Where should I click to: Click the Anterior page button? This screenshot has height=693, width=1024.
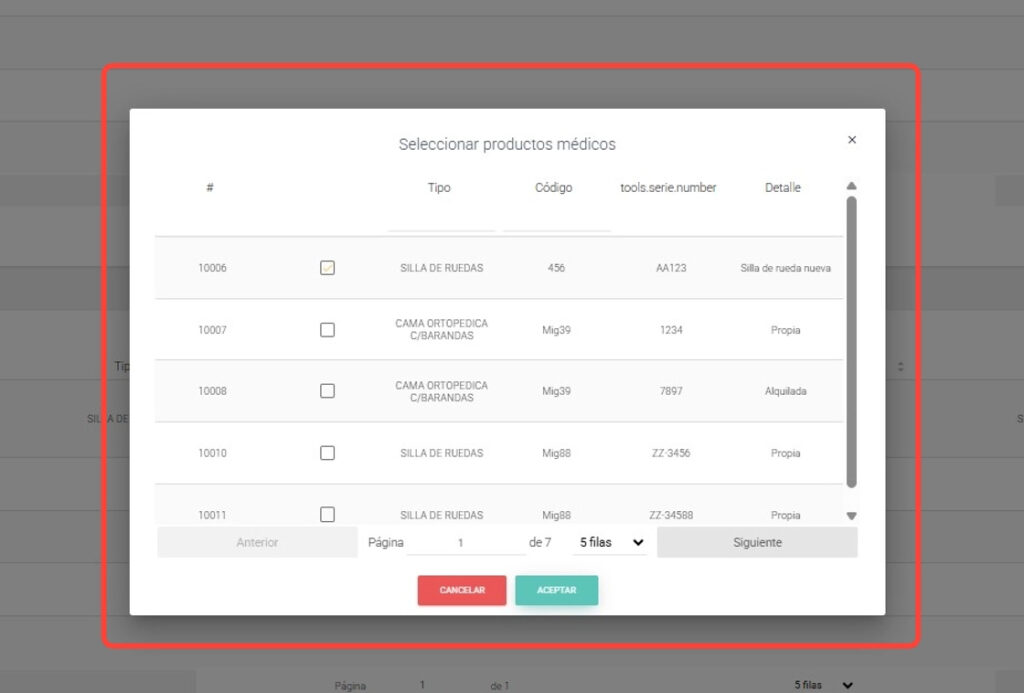pyautogui.click(x=257, y=543)
